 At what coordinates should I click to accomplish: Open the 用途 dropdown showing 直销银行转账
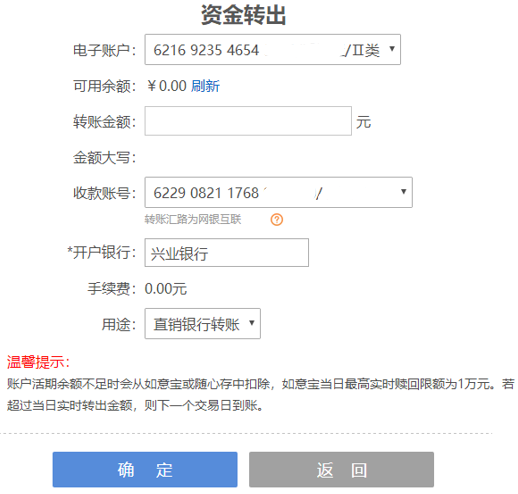coord(203,324)
